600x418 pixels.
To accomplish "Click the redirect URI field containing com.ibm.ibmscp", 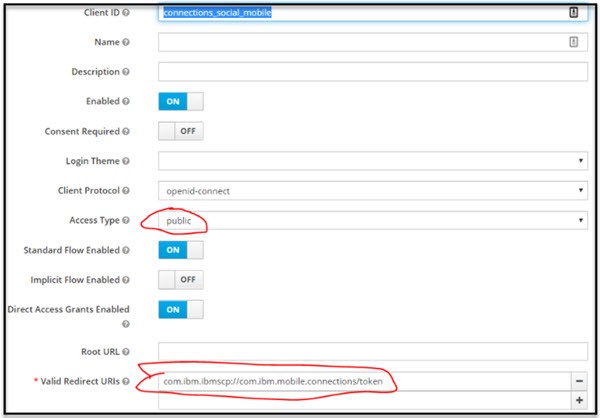I will (x=365, y=381).
